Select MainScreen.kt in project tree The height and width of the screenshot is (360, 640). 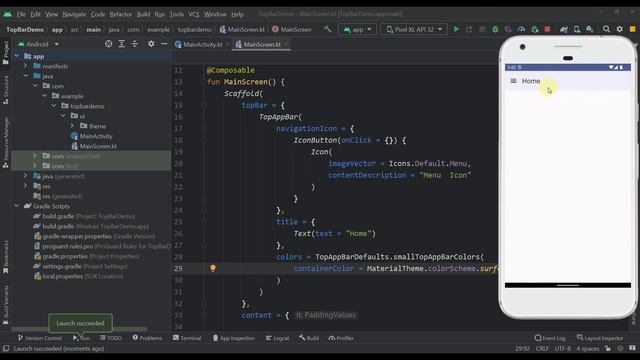coord(94,146)
